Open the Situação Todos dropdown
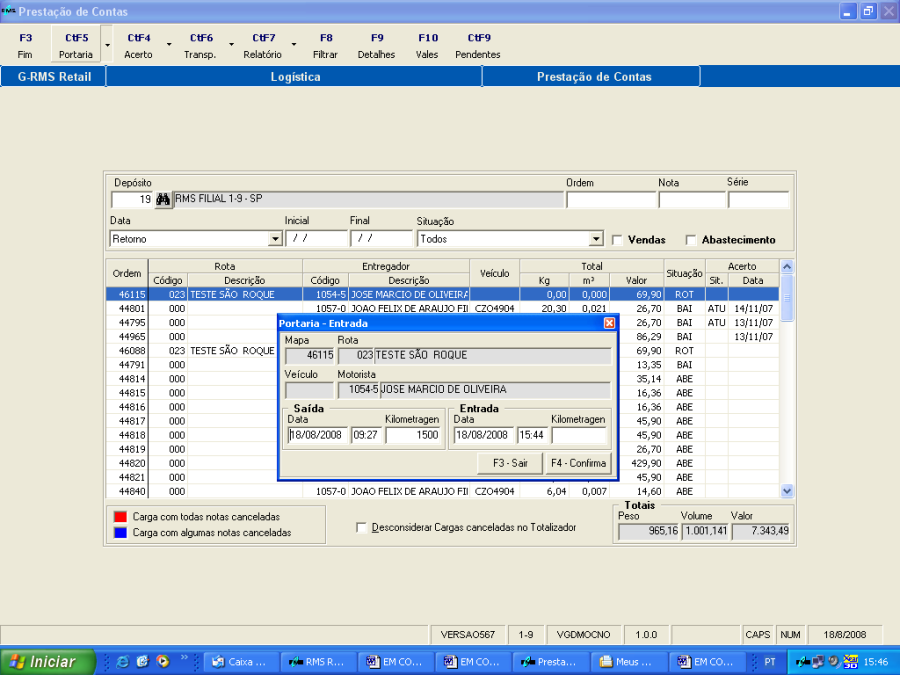 [x=596, y=239]
